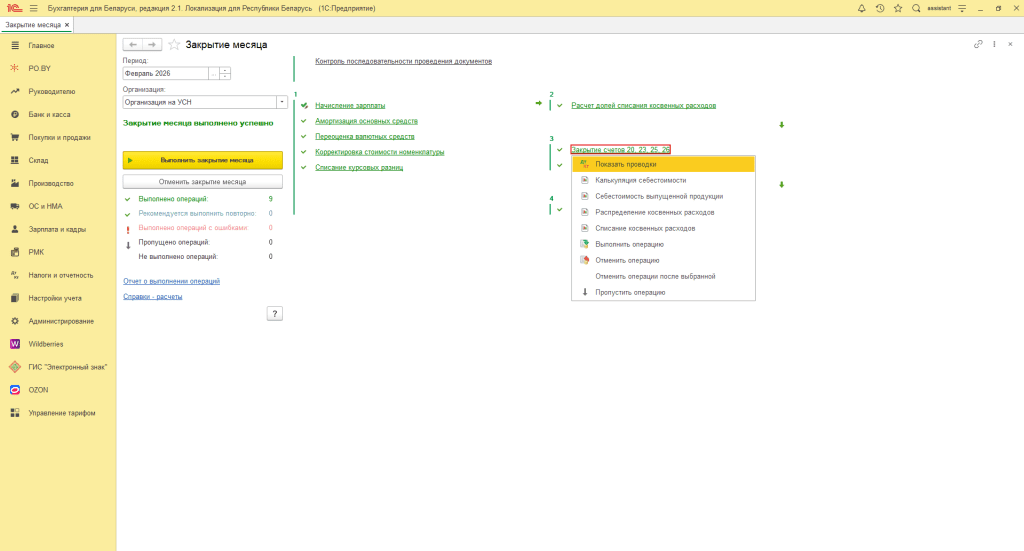The height and width of the screenshot is (551, 1024).
Task: Click the Период input field
Action: click(165, 73)
